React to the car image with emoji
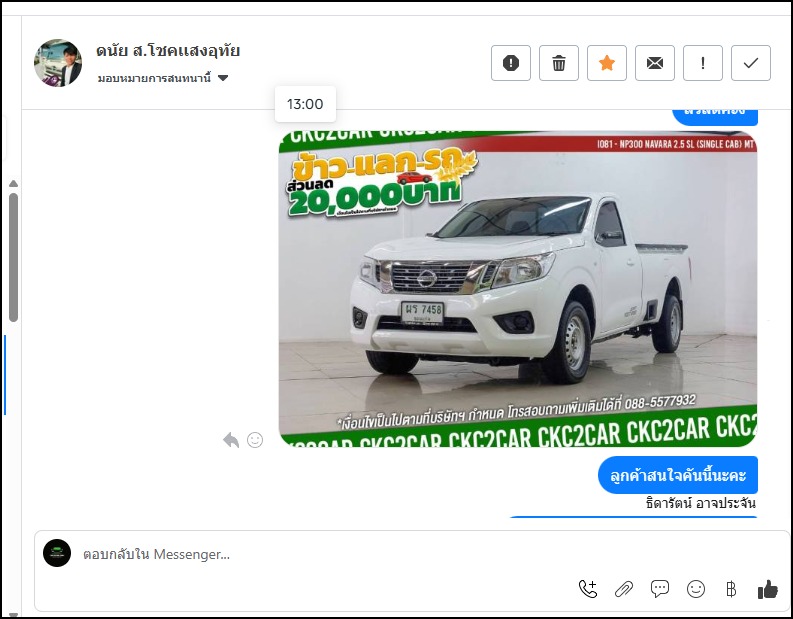 click(x=255, y=440)
